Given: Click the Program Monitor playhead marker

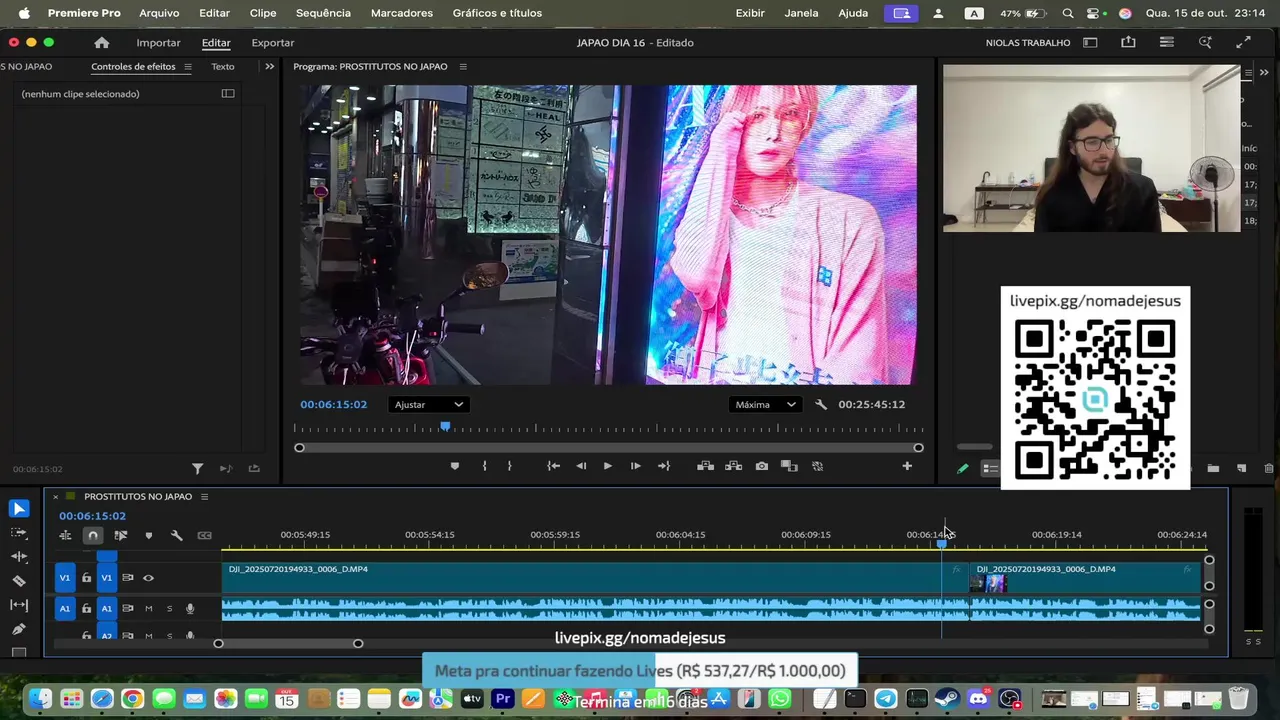Looking at the screenshot, I should (x=445, y=427).
